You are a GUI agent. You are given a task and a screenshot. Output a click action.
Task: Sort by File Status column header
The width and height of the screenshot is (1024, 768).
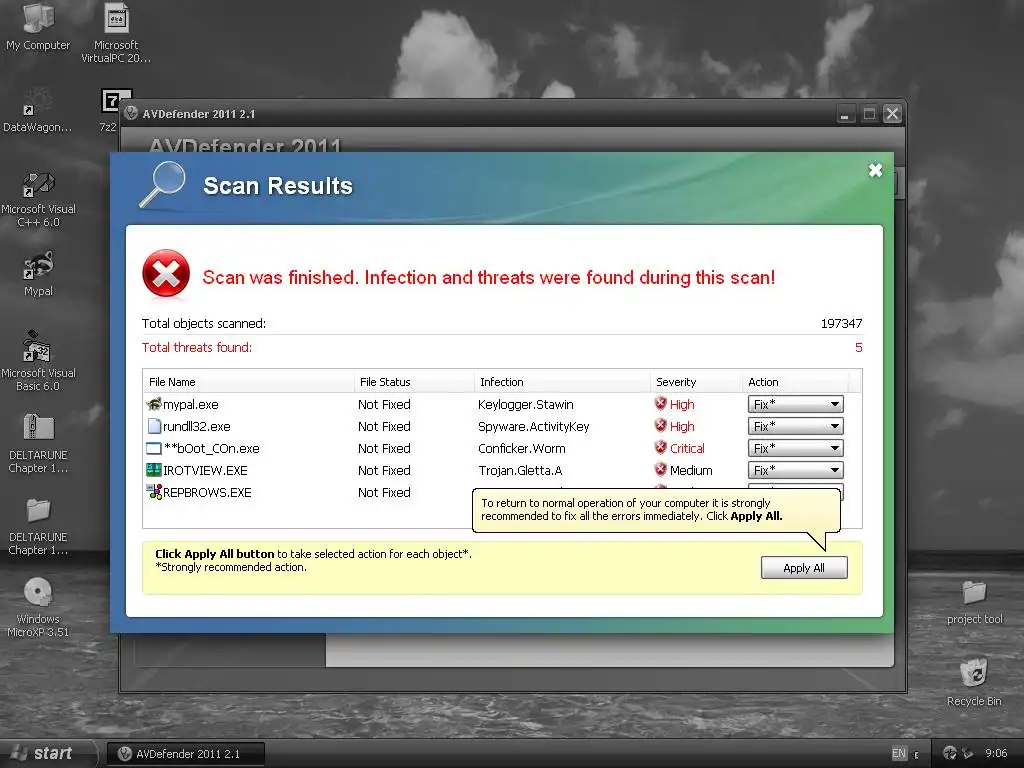click(414, 382)
